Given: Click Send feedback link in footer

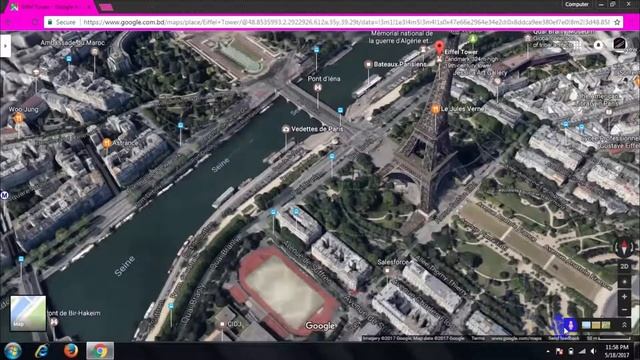Looking at the screenshot, I should [563, 338].
